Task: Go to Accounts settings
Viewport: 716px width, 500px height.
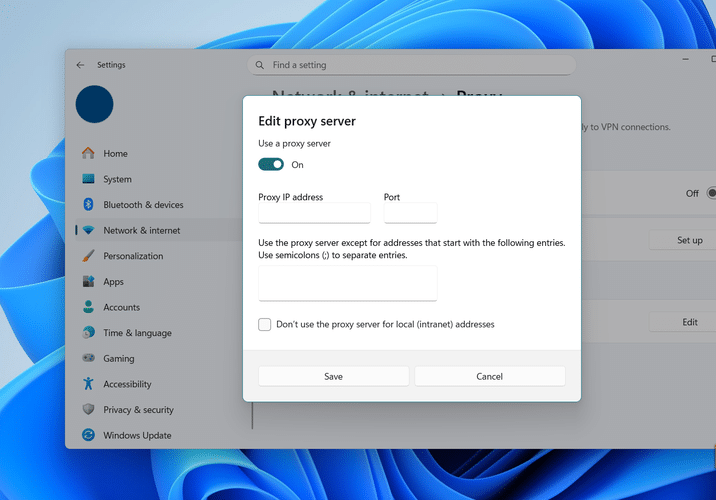Action: click(x=159, y=307)
